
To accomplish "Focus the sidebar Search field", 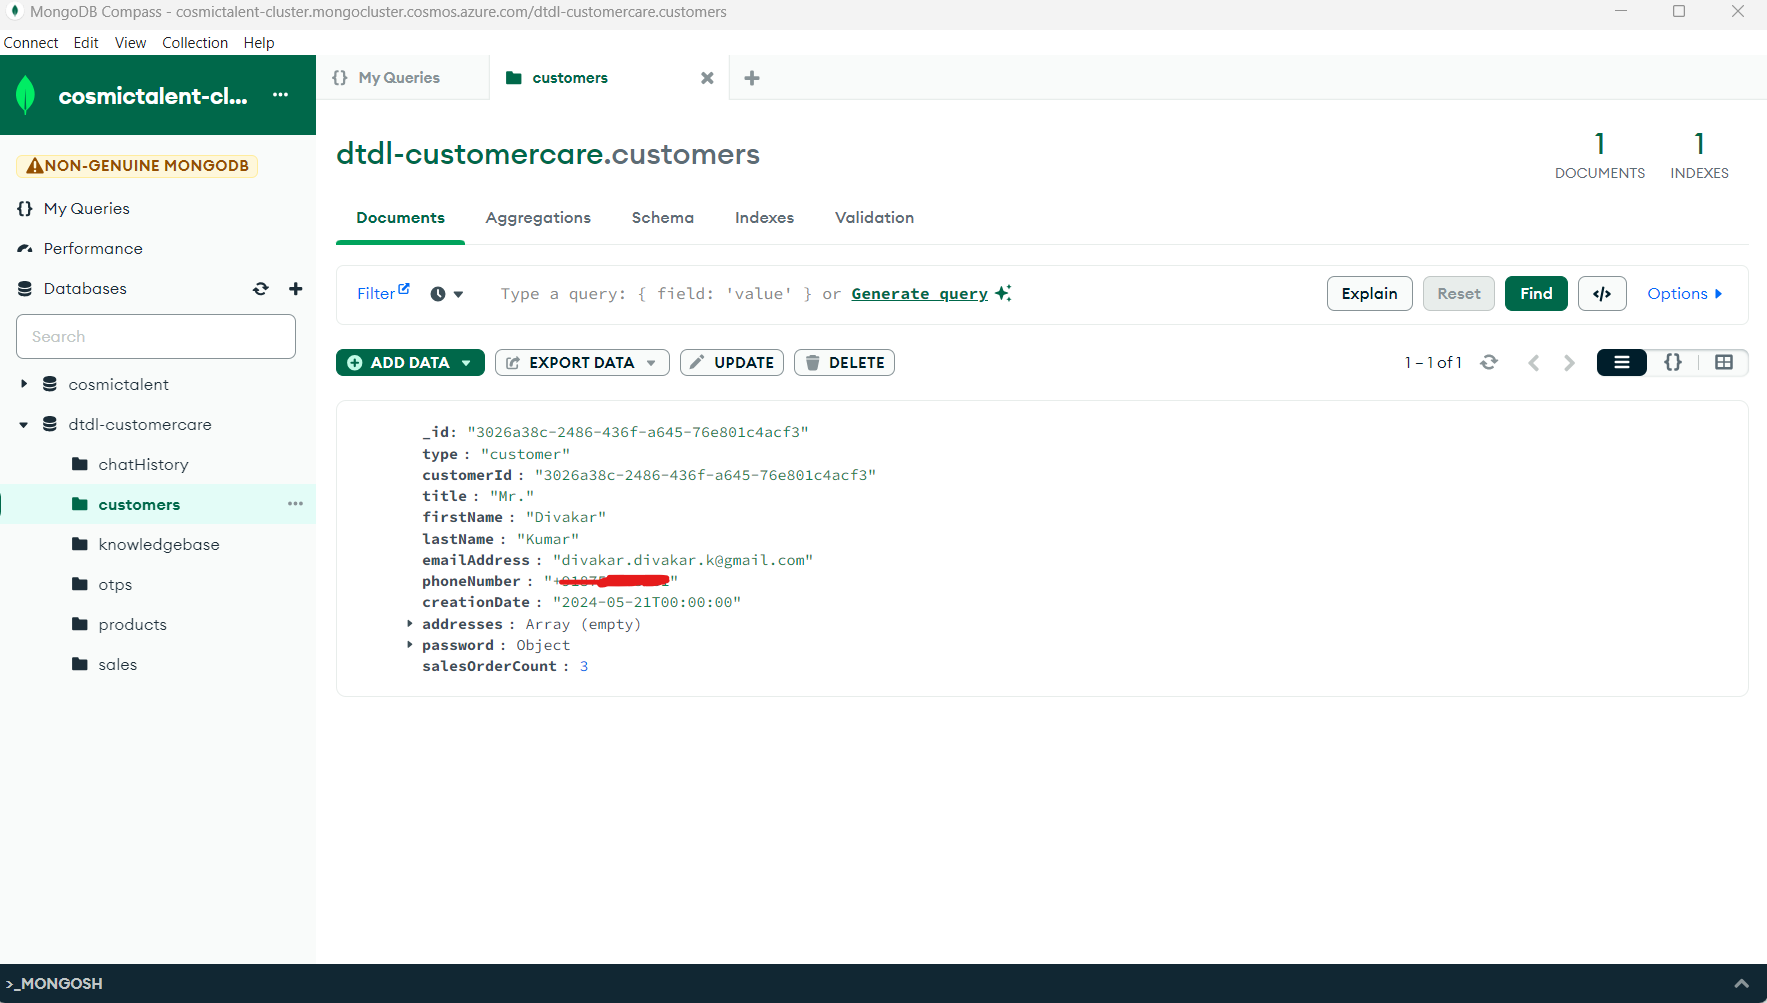I will (156, 337).
